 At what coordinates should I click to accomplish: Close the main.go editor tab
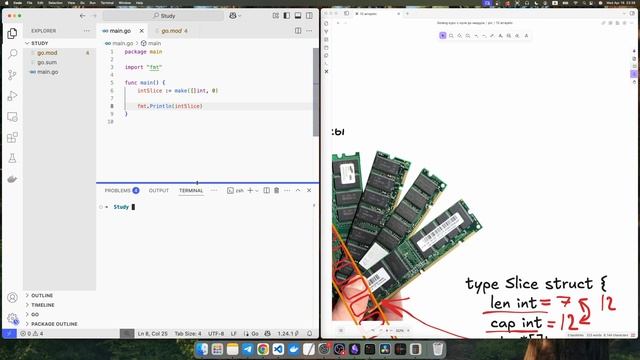point(142,31)
